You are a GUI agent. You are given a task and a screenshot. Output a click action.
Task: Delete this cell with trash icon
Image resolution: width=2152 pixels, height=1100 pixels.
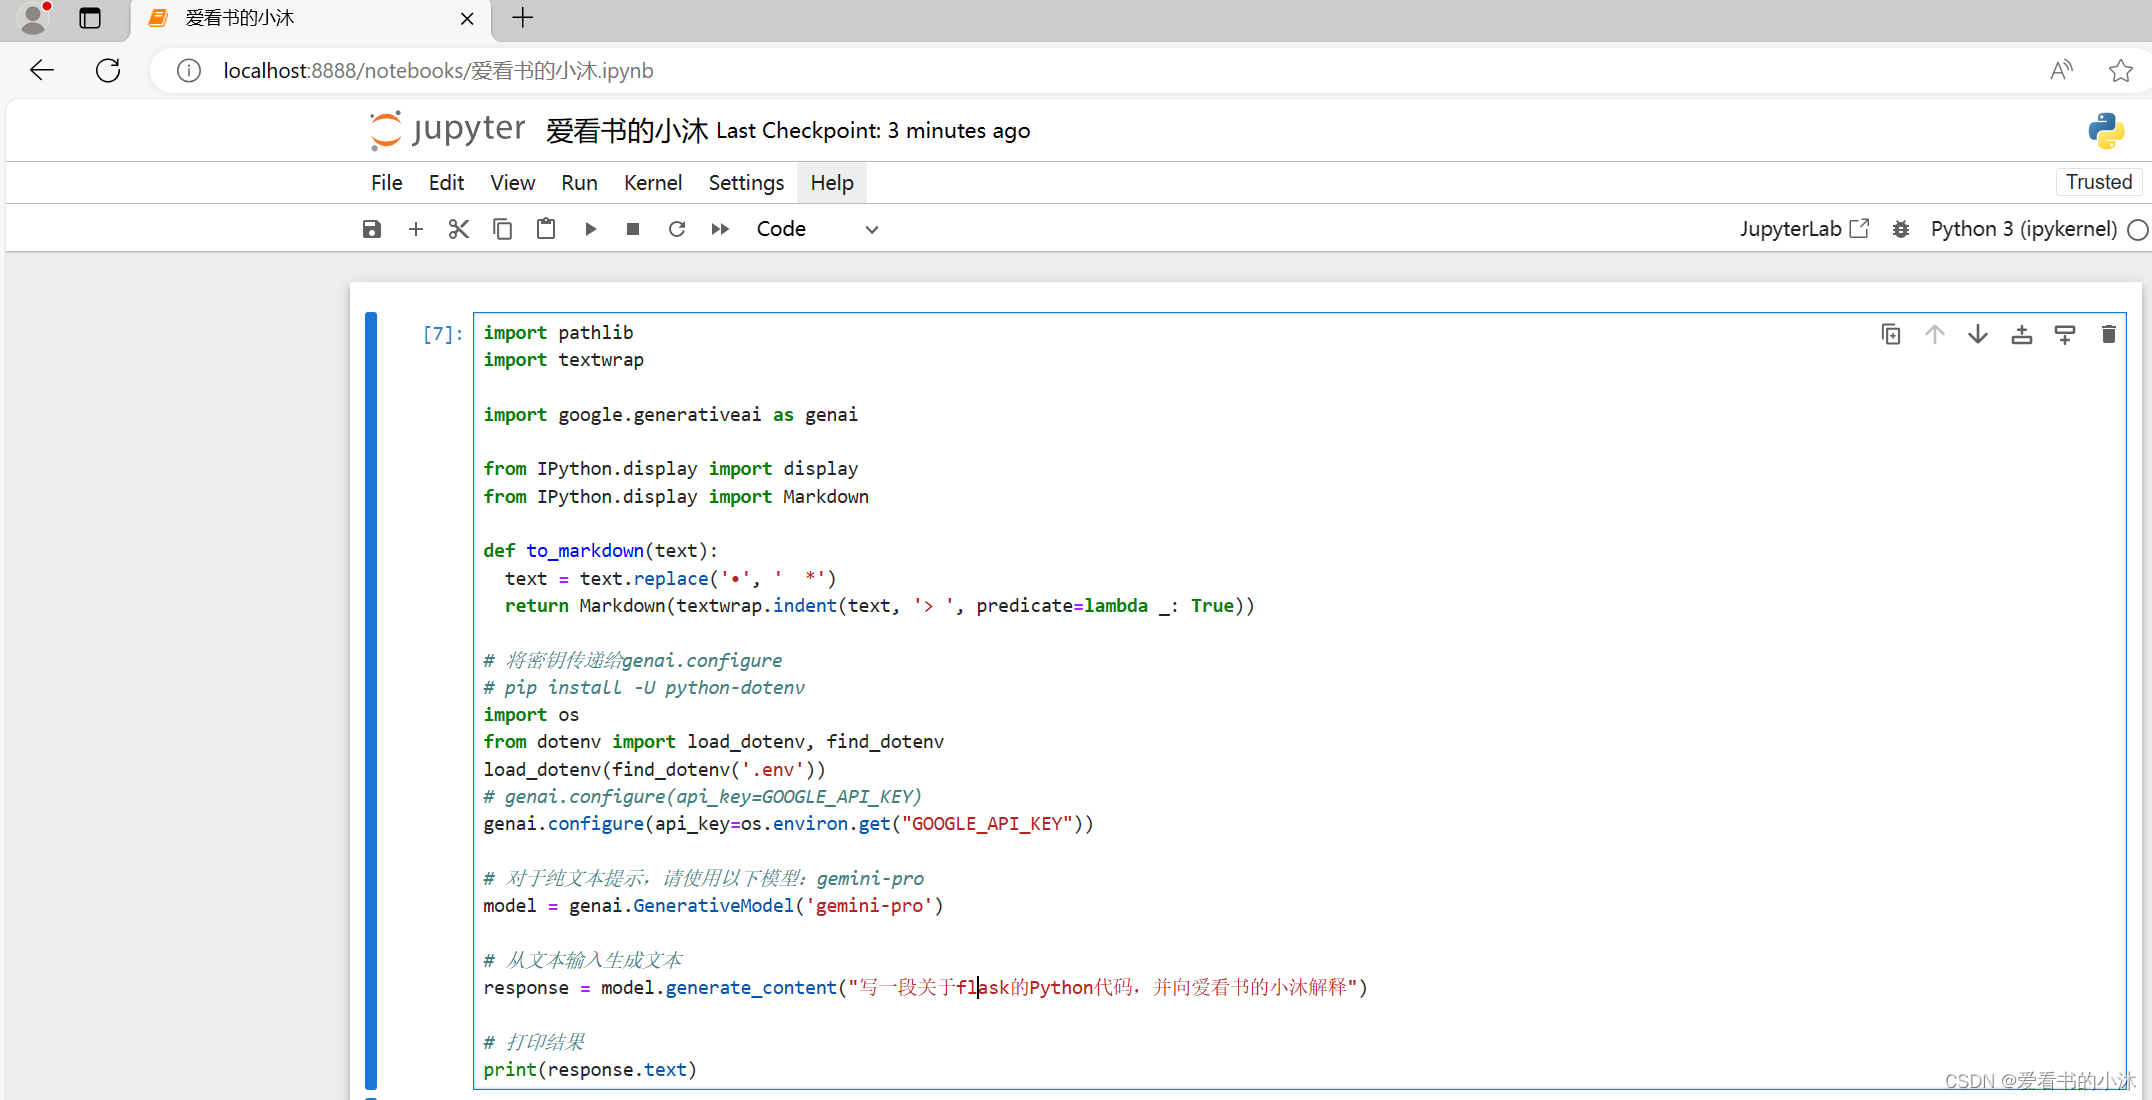(x=2109, y=334)
